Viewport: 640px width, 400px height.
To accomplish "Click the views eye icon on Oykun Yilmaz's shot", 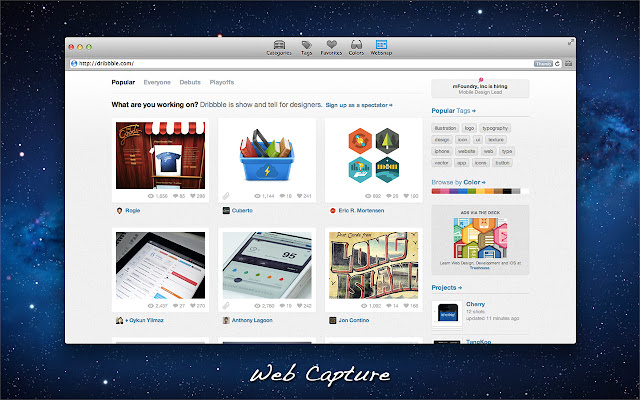I will coord(150,306).
